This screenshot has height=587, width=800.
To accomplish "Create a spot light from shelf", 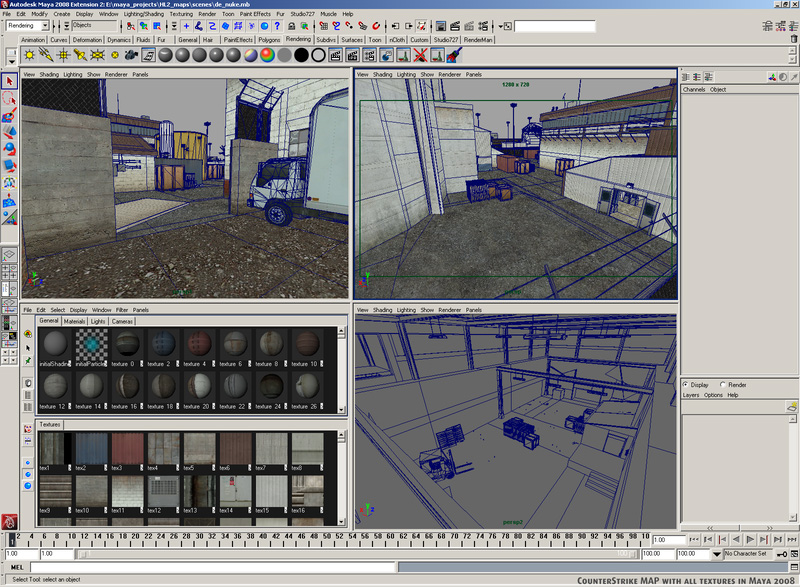I will pyautogui.click(x=80, y=55).
